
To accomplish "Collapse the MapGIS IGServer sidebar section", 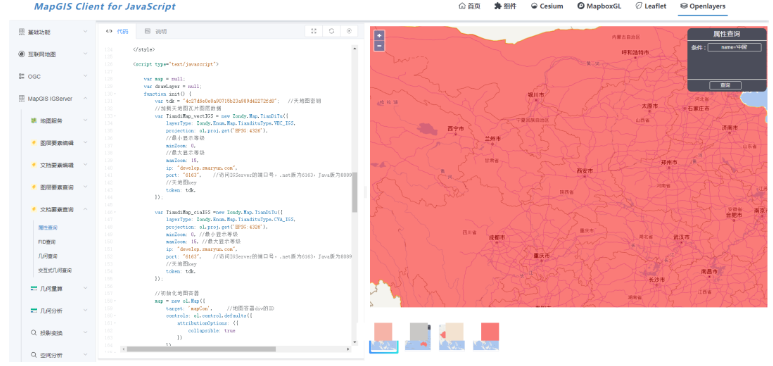I will (x=53, y=99).
